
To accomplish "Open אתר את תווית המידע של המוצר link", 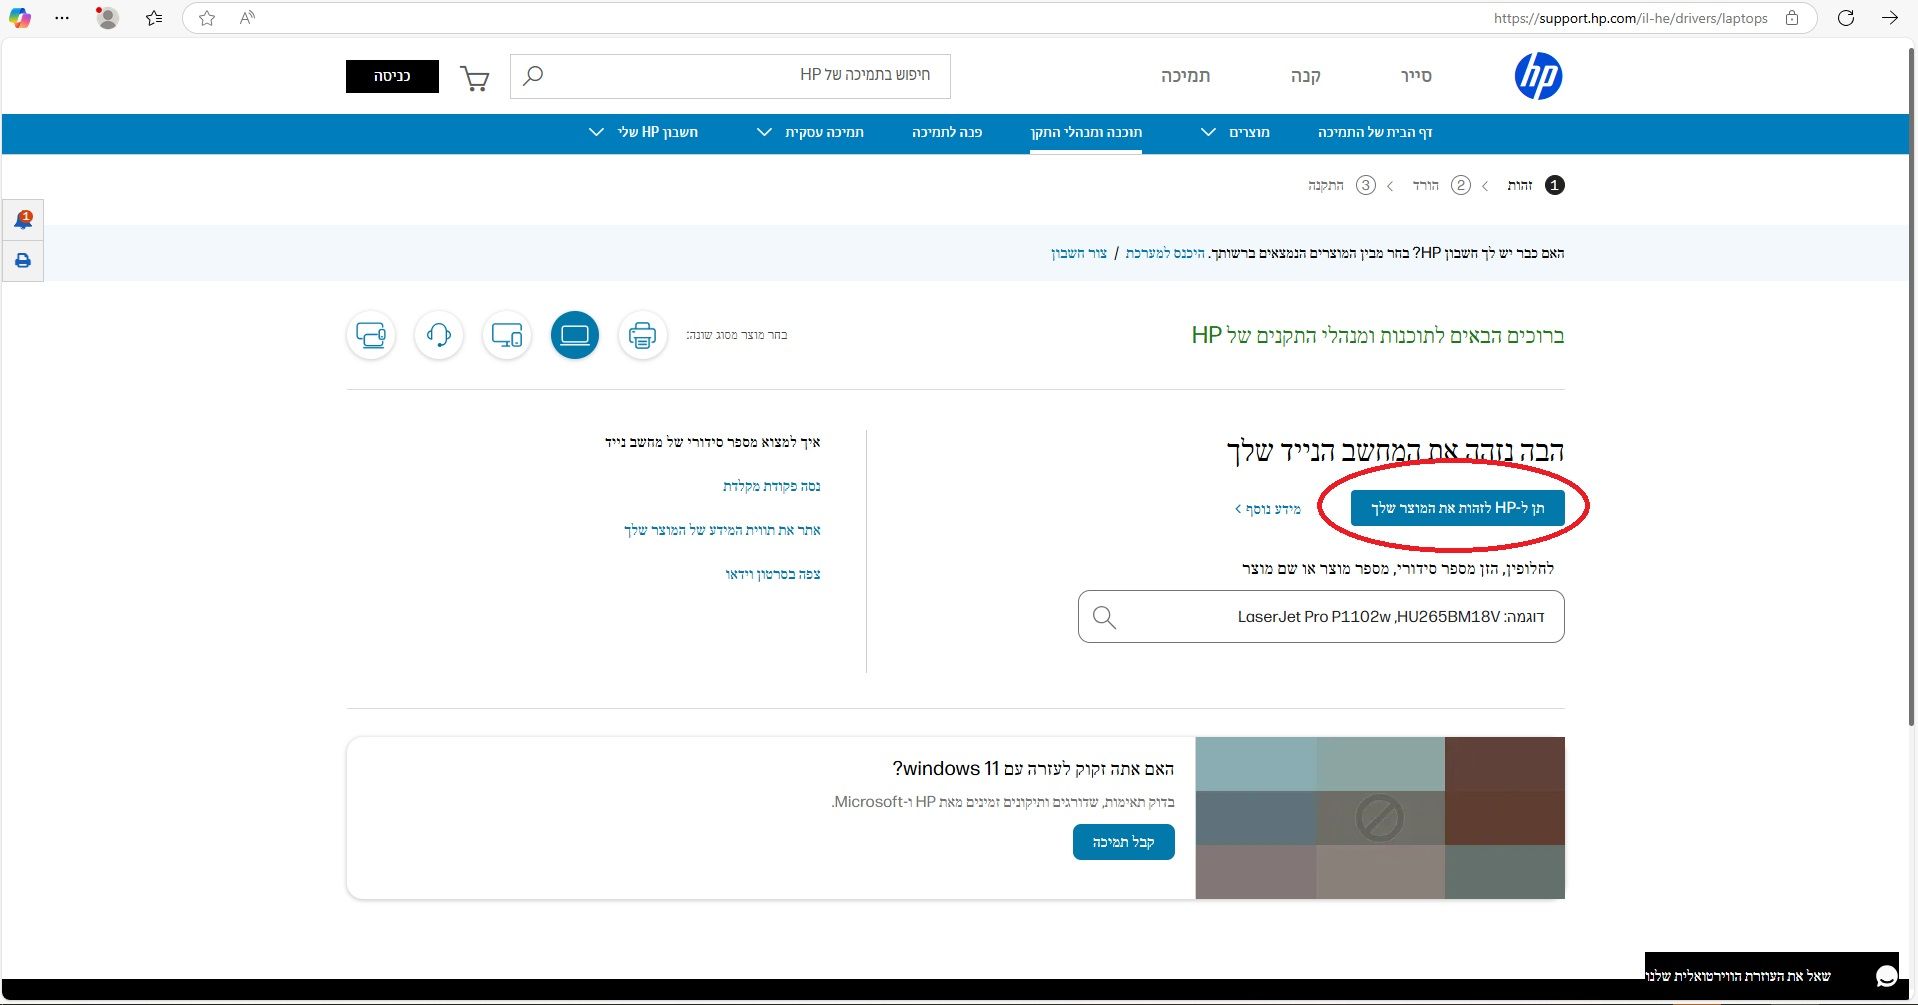I will 722,530.
